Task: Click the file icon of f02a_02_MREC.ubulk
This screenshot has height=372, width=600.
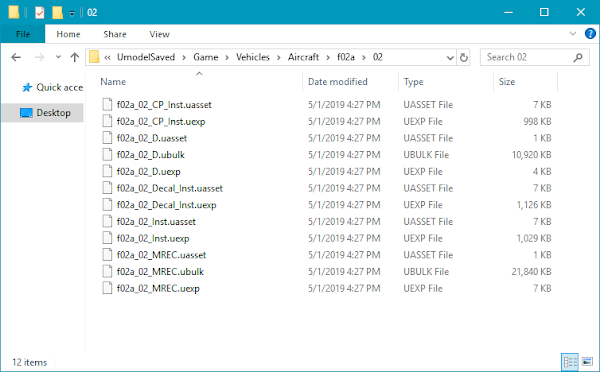Action: click(107, 271)
